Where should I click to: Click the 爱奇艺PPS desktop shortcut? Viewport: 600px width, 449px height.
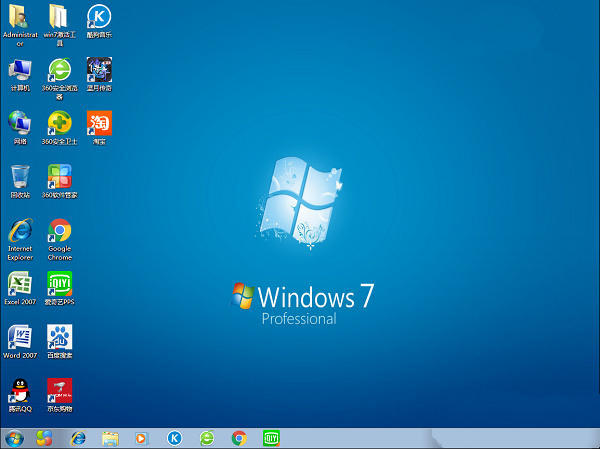59,284
